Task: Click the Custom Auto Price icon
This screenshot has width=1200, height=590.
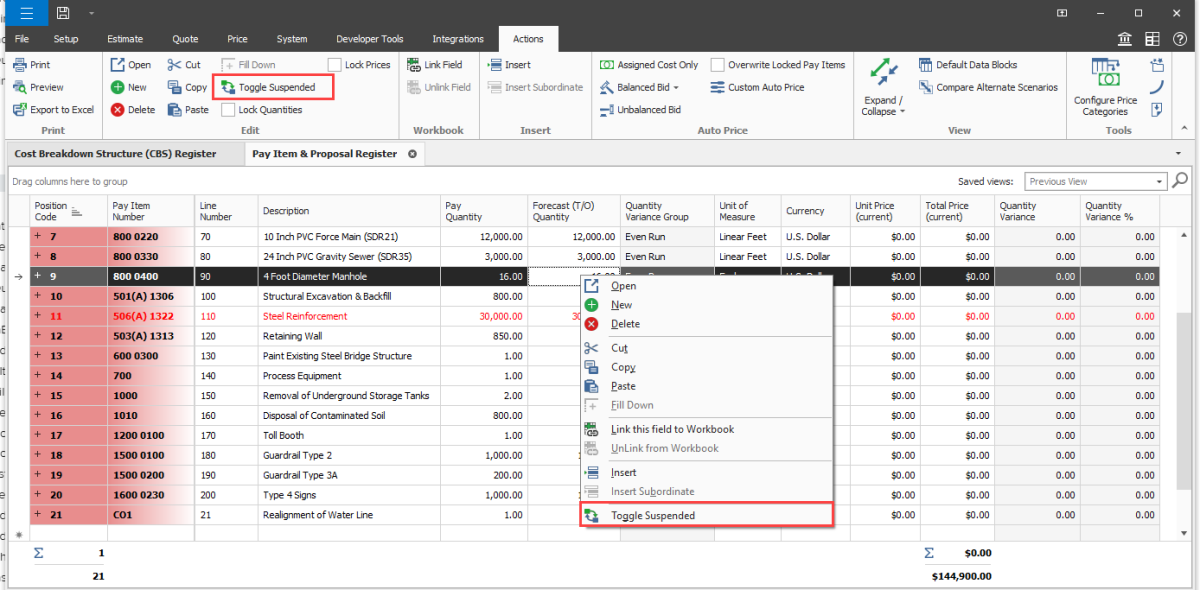Action: tap(717, 88)
